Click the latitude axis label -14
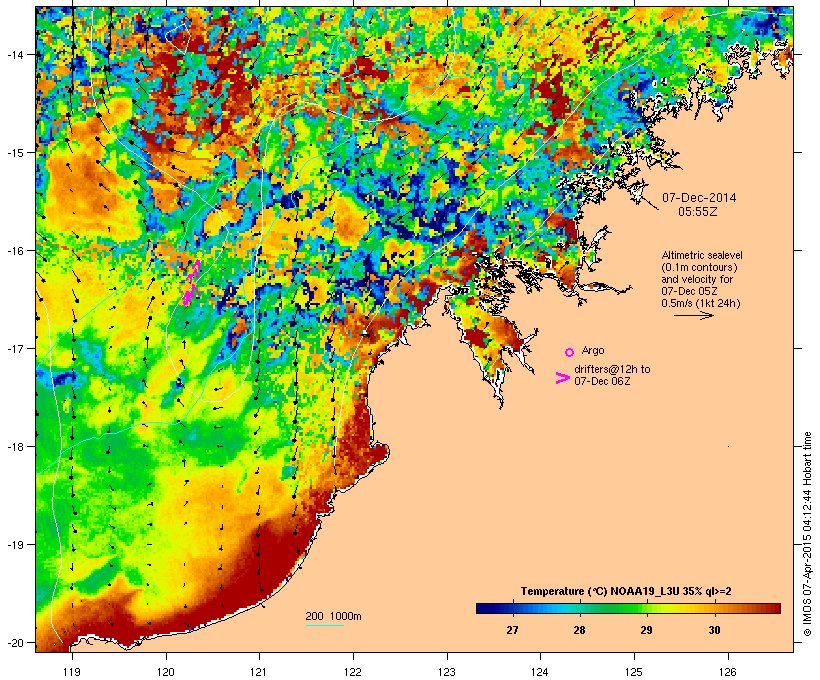 click(x=14, y=54)
